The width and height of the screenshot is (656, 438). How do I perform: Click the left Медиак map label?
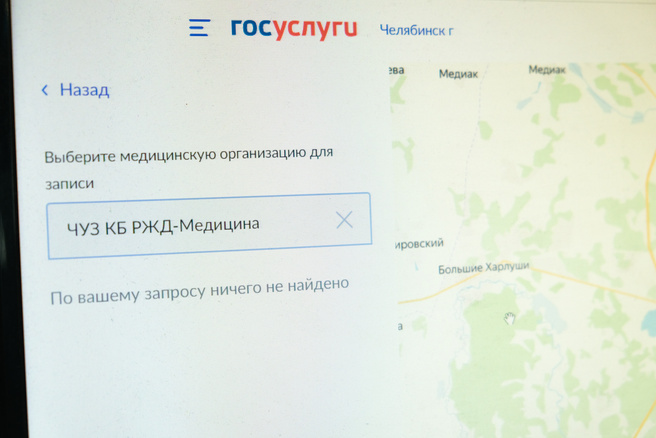point(458,74)
